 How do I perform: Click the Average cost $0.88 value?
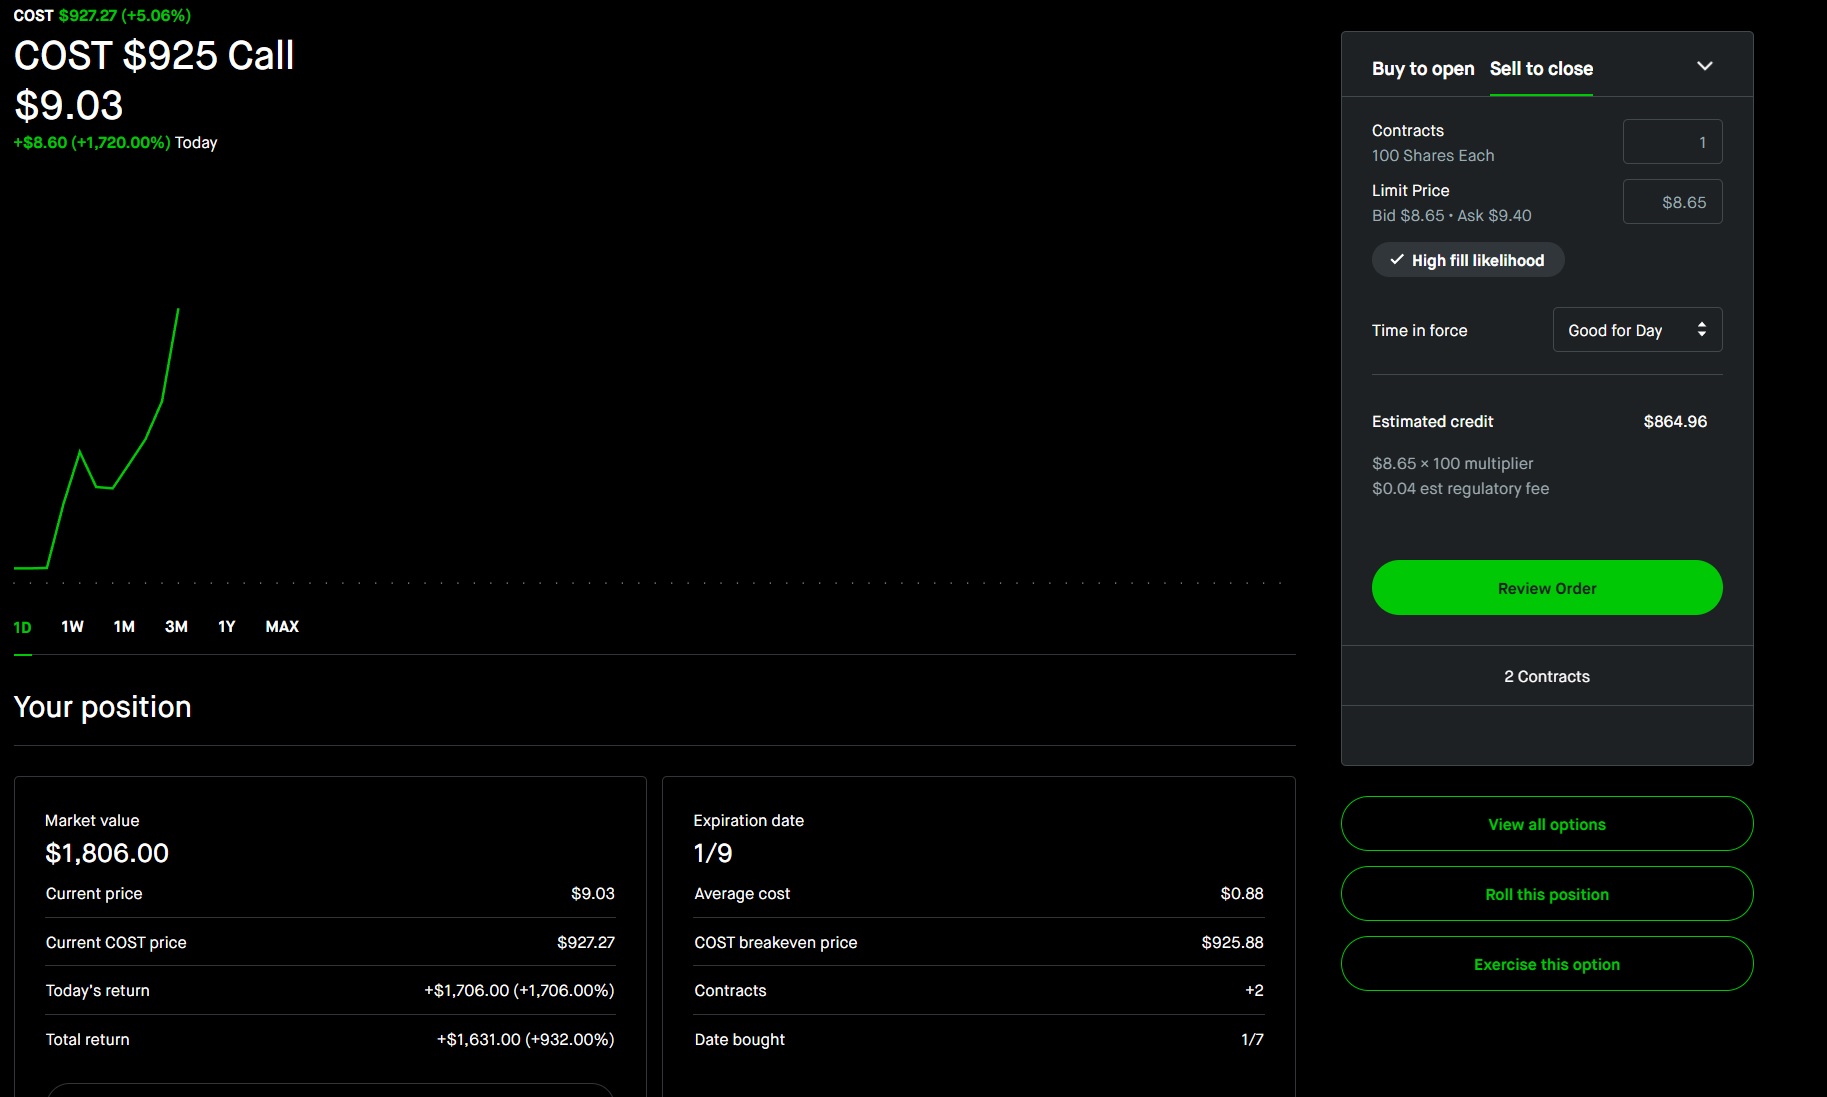click(x=1242, y=894)
